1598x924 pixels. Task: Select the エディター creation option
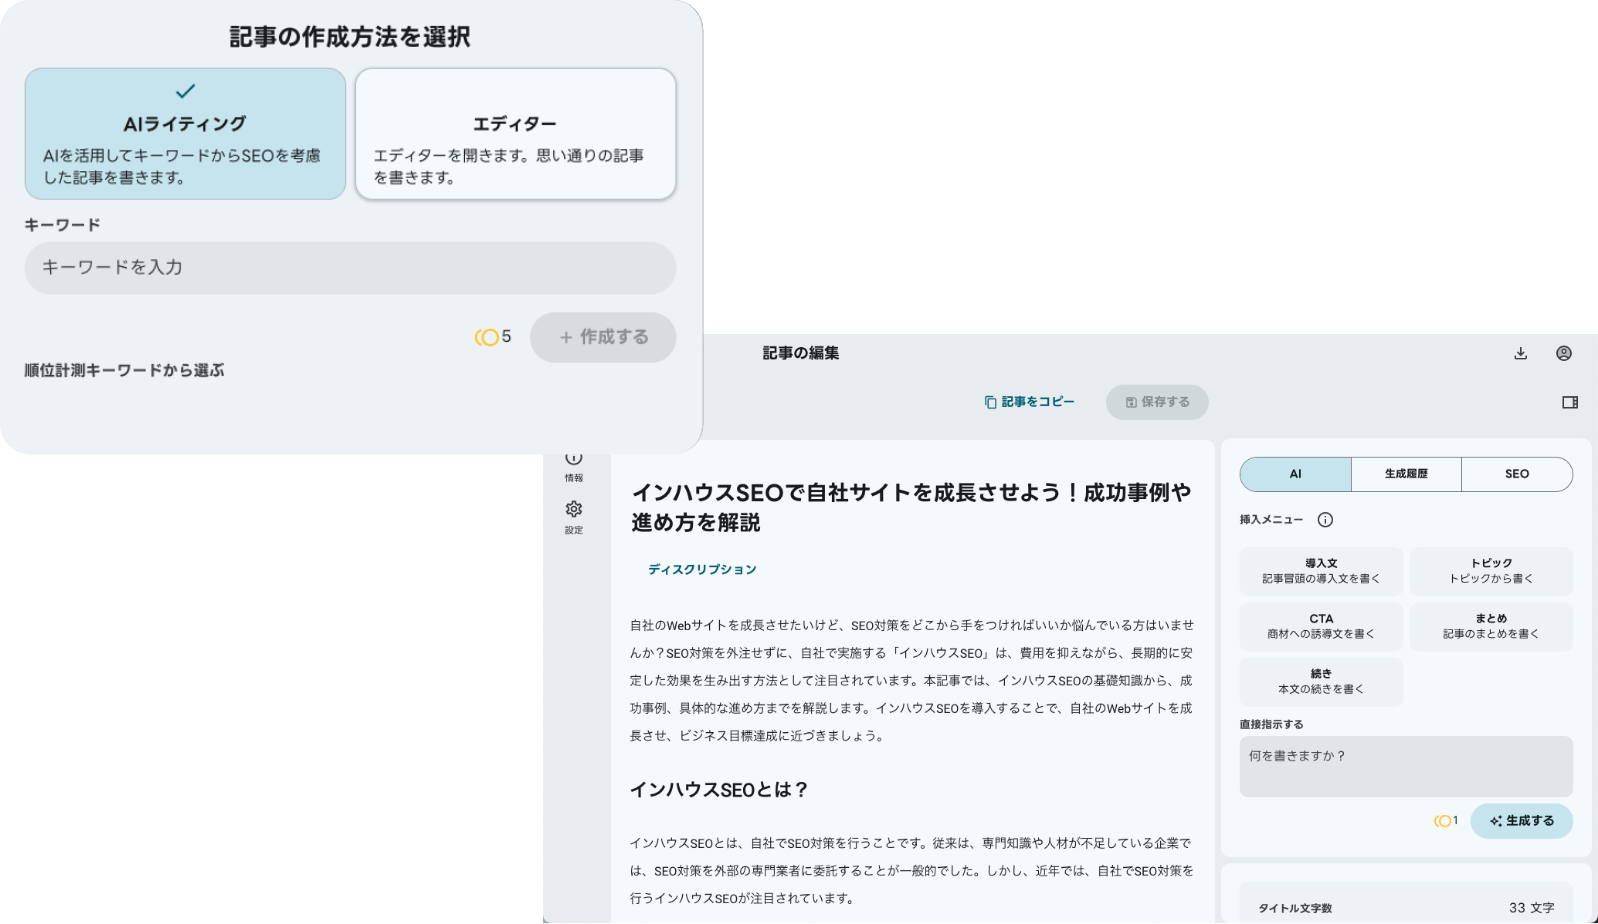pos(515,134)
